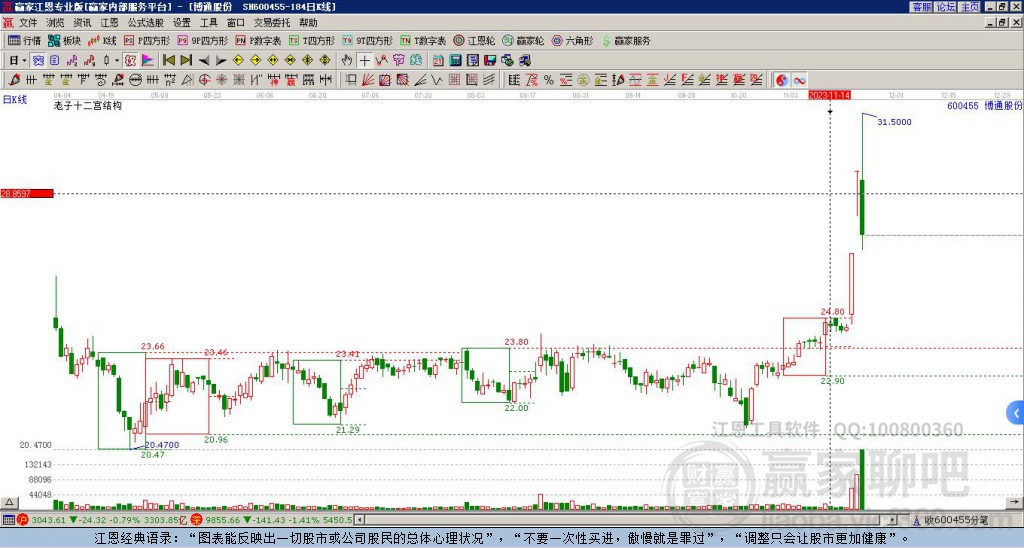The width and height of the screenshot is (1024, 548).
Task: Click the 3043.61 index status value
Action: pos(49,520)
